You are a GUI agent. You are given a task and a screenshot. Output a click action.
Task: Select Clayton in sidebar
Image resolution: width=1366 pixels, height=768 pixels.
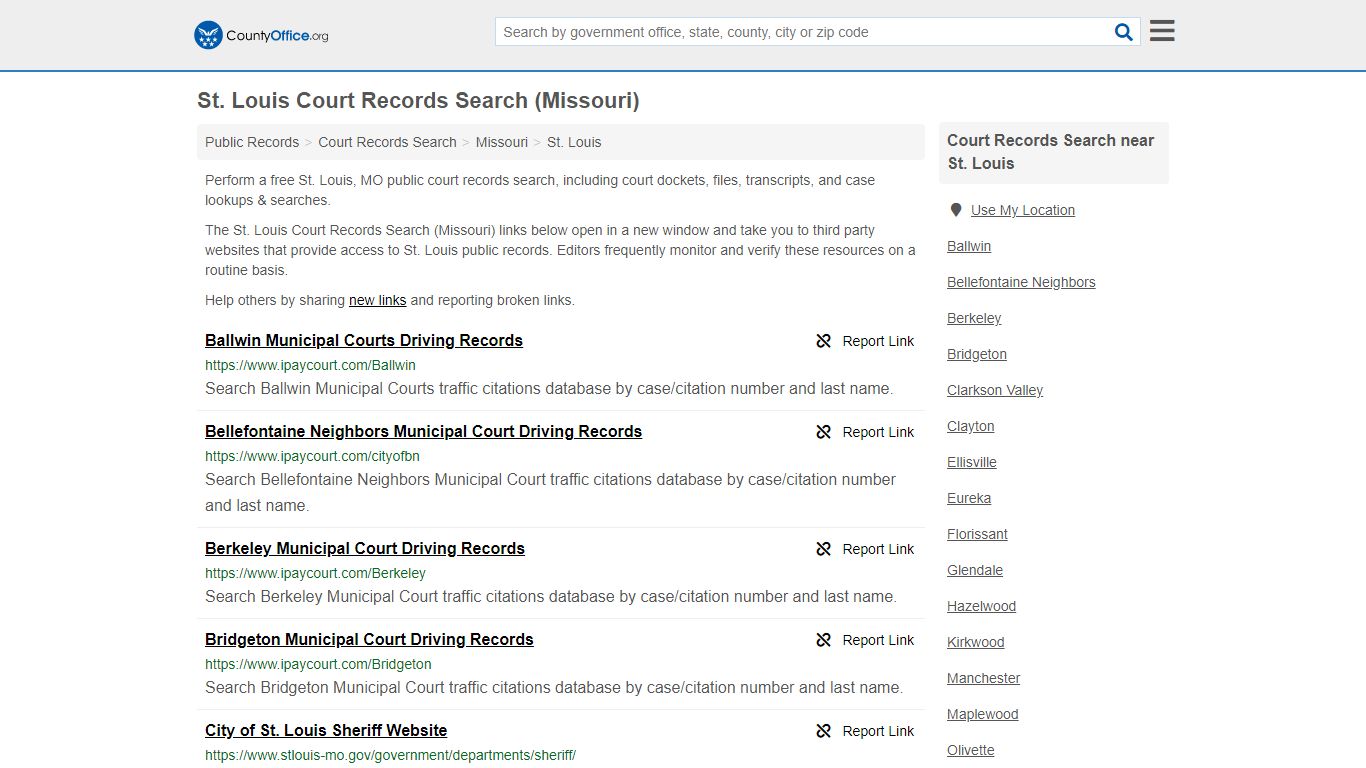[x=970, y=426]
